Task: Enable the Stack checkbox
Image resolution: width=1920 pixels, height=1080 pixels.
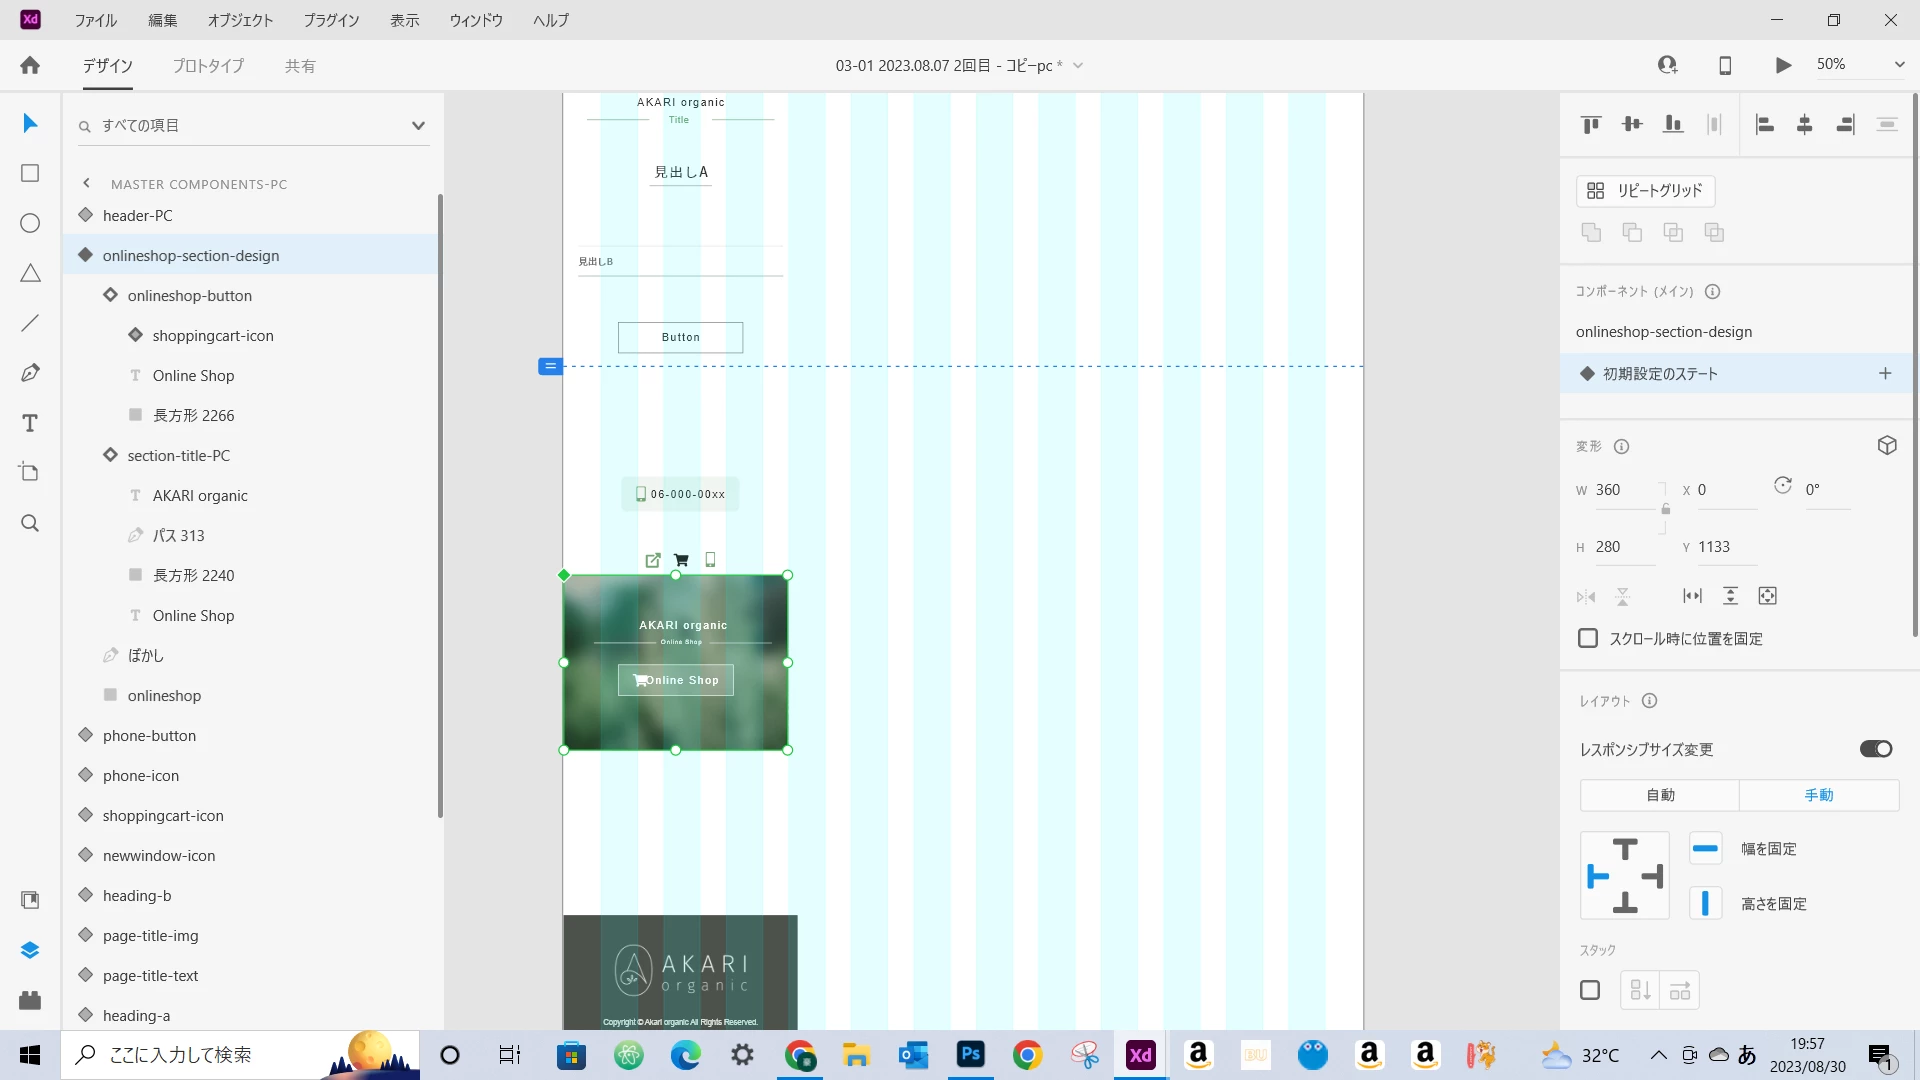Action: click(1590, 990)
